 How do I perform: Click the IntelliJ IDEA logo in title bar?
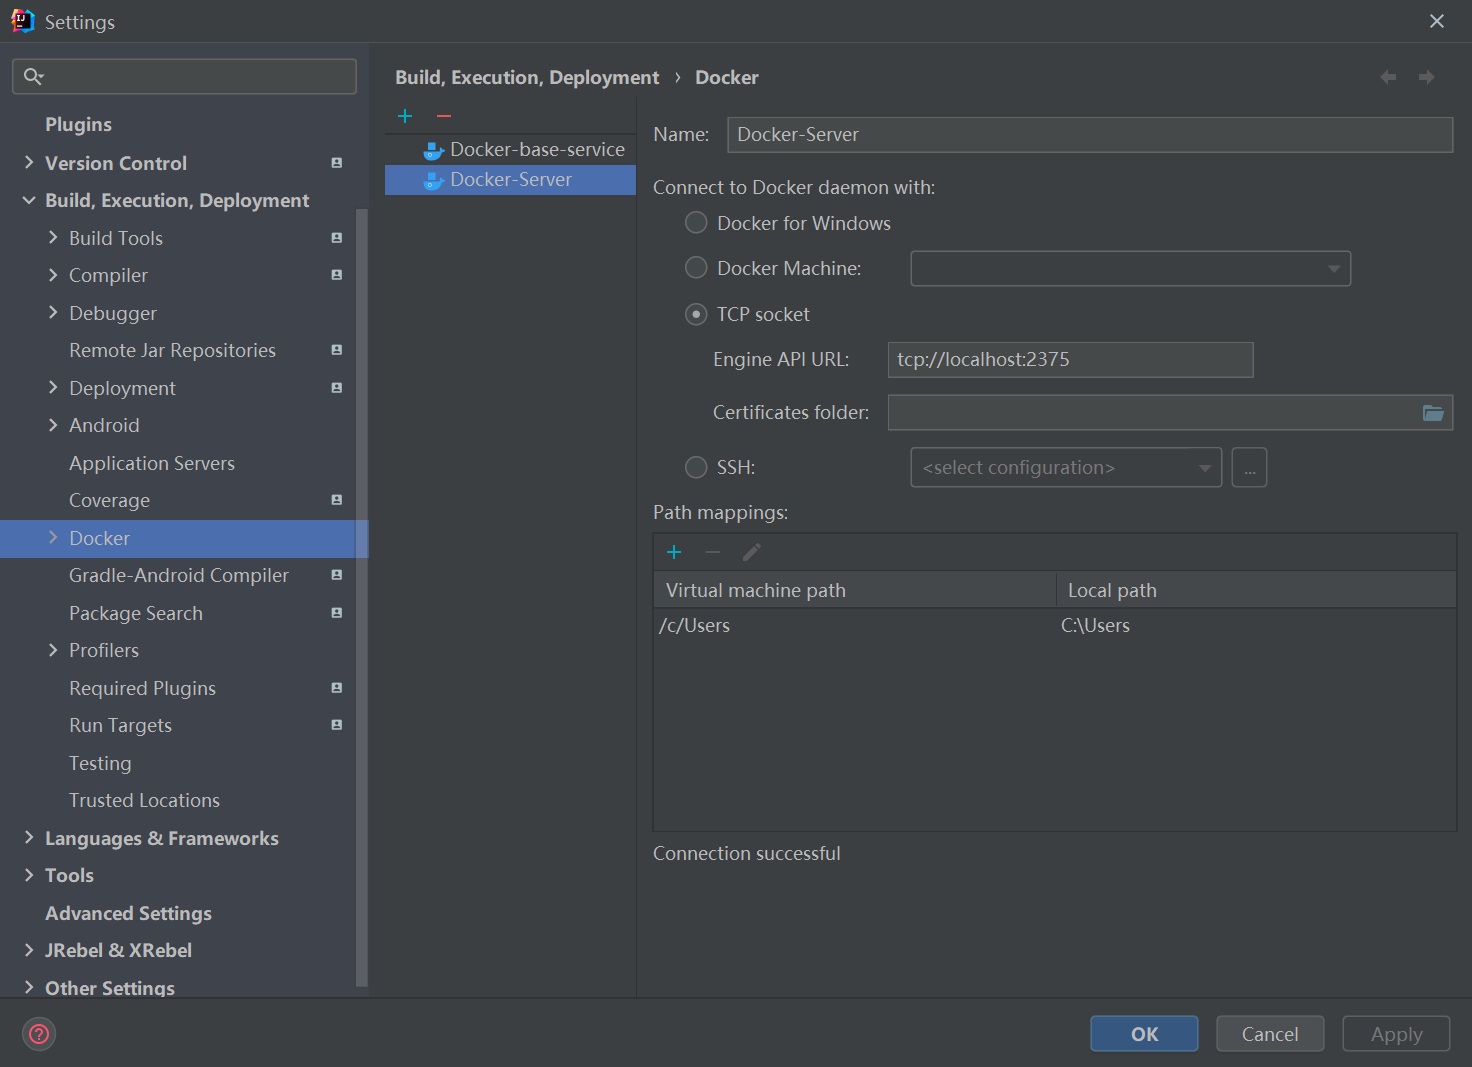click(22, 21)
